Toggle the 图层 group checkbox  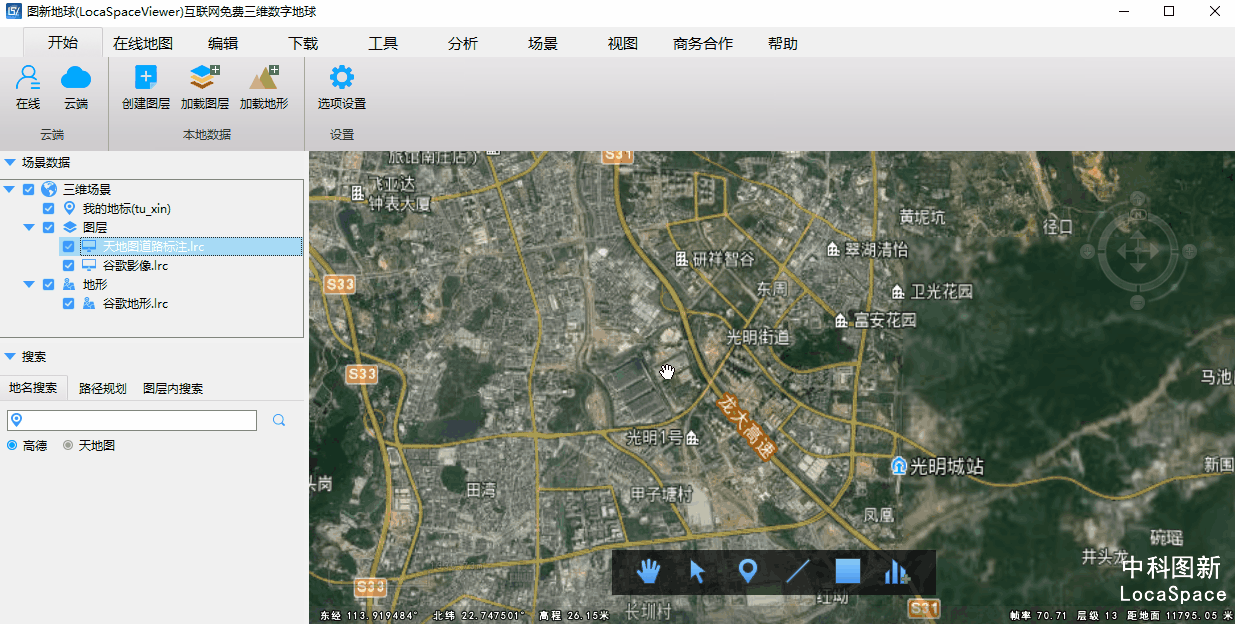49,227
